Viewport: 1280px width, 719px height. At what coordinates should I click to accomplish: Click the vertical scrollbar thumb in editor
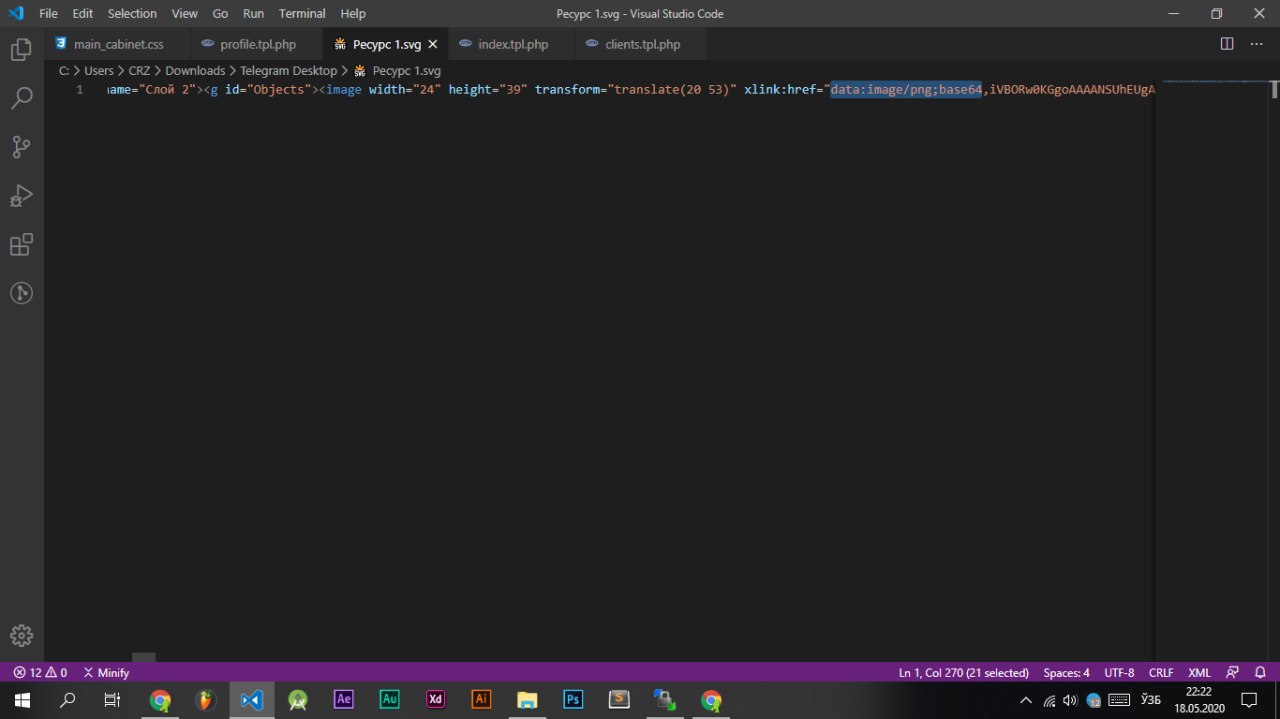coord(1274,90)
